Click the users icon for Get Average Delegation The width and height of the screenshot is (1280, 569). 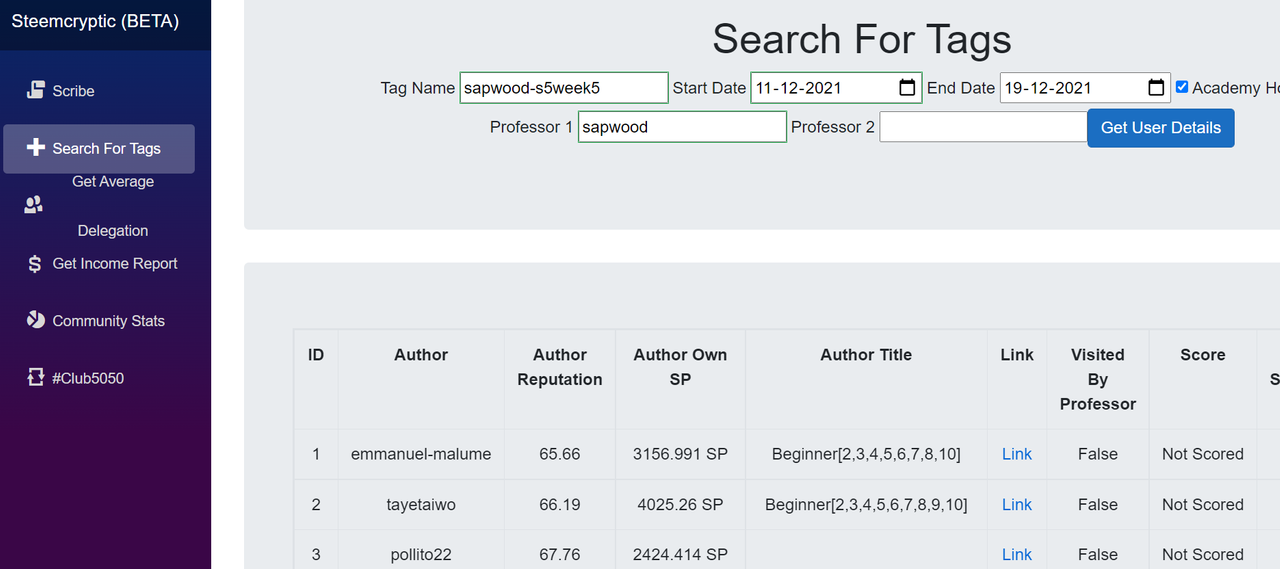34,205
